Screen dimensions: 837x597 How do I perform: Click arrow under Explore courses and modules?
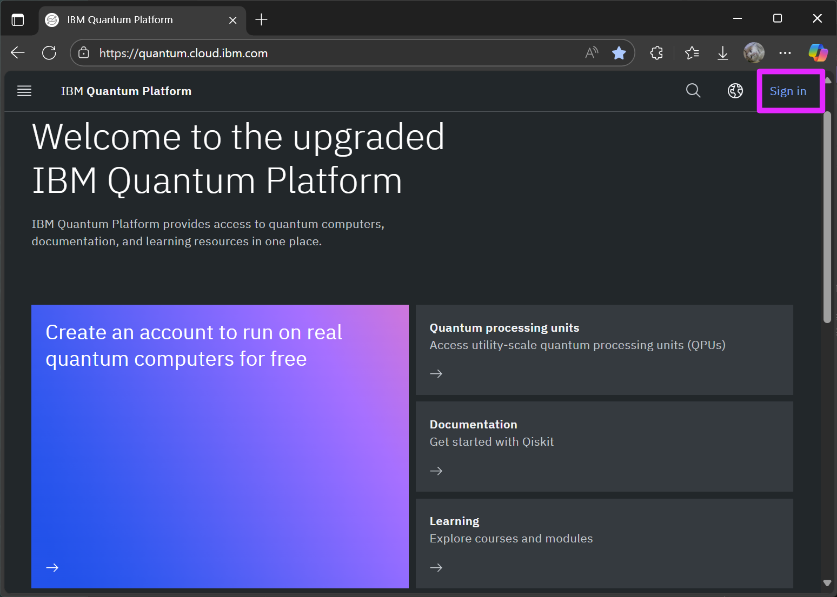point(436,567)
